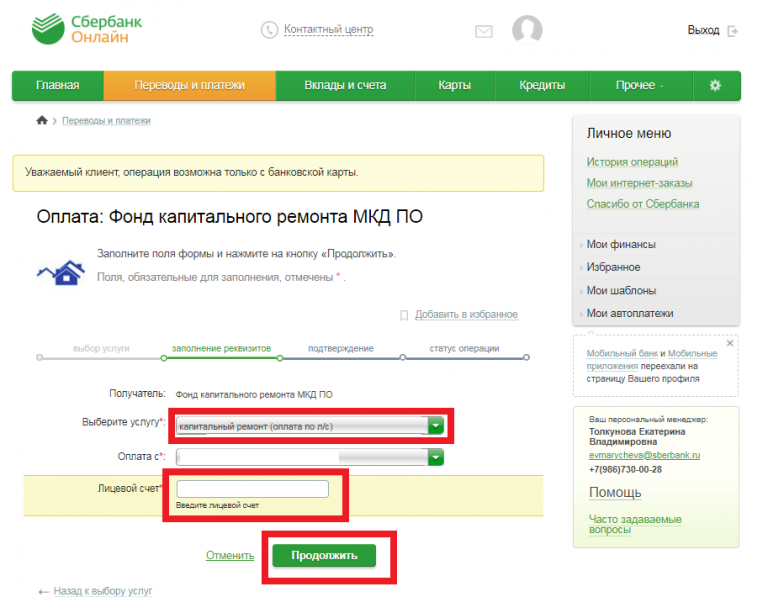Image resolution: width=768 pixels, height=613 pixels.
Task: Open История операций link
Action: point(632,162)
